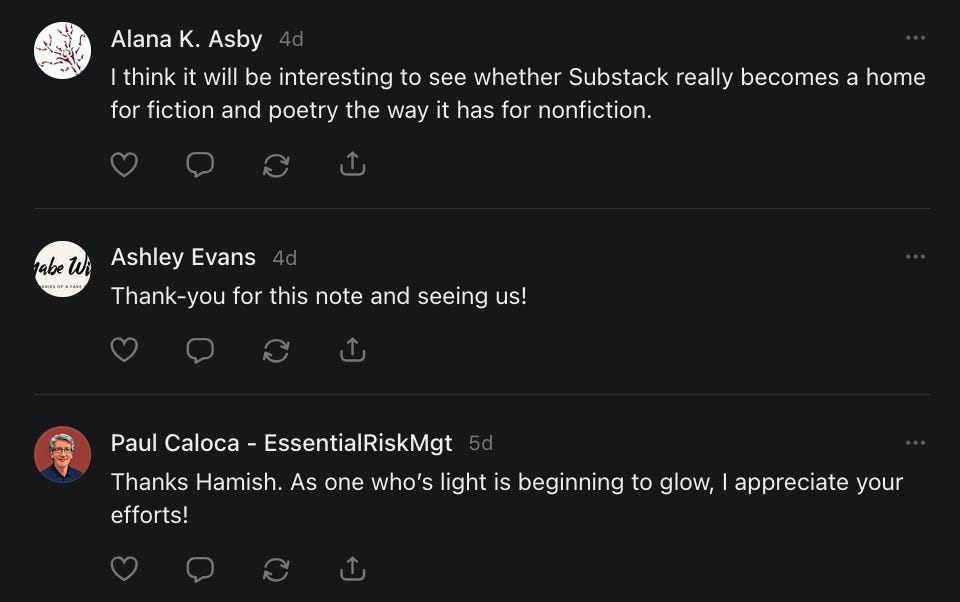The height and width of the screenshot is (602, 960).
Task: Reply to Alana K. Asby's comment
Action: point(200,164)
